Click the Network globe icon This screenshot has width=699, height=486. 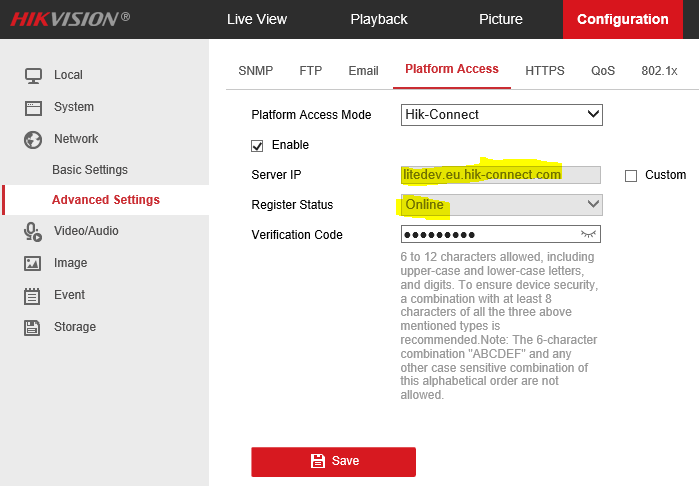(33, 140)
